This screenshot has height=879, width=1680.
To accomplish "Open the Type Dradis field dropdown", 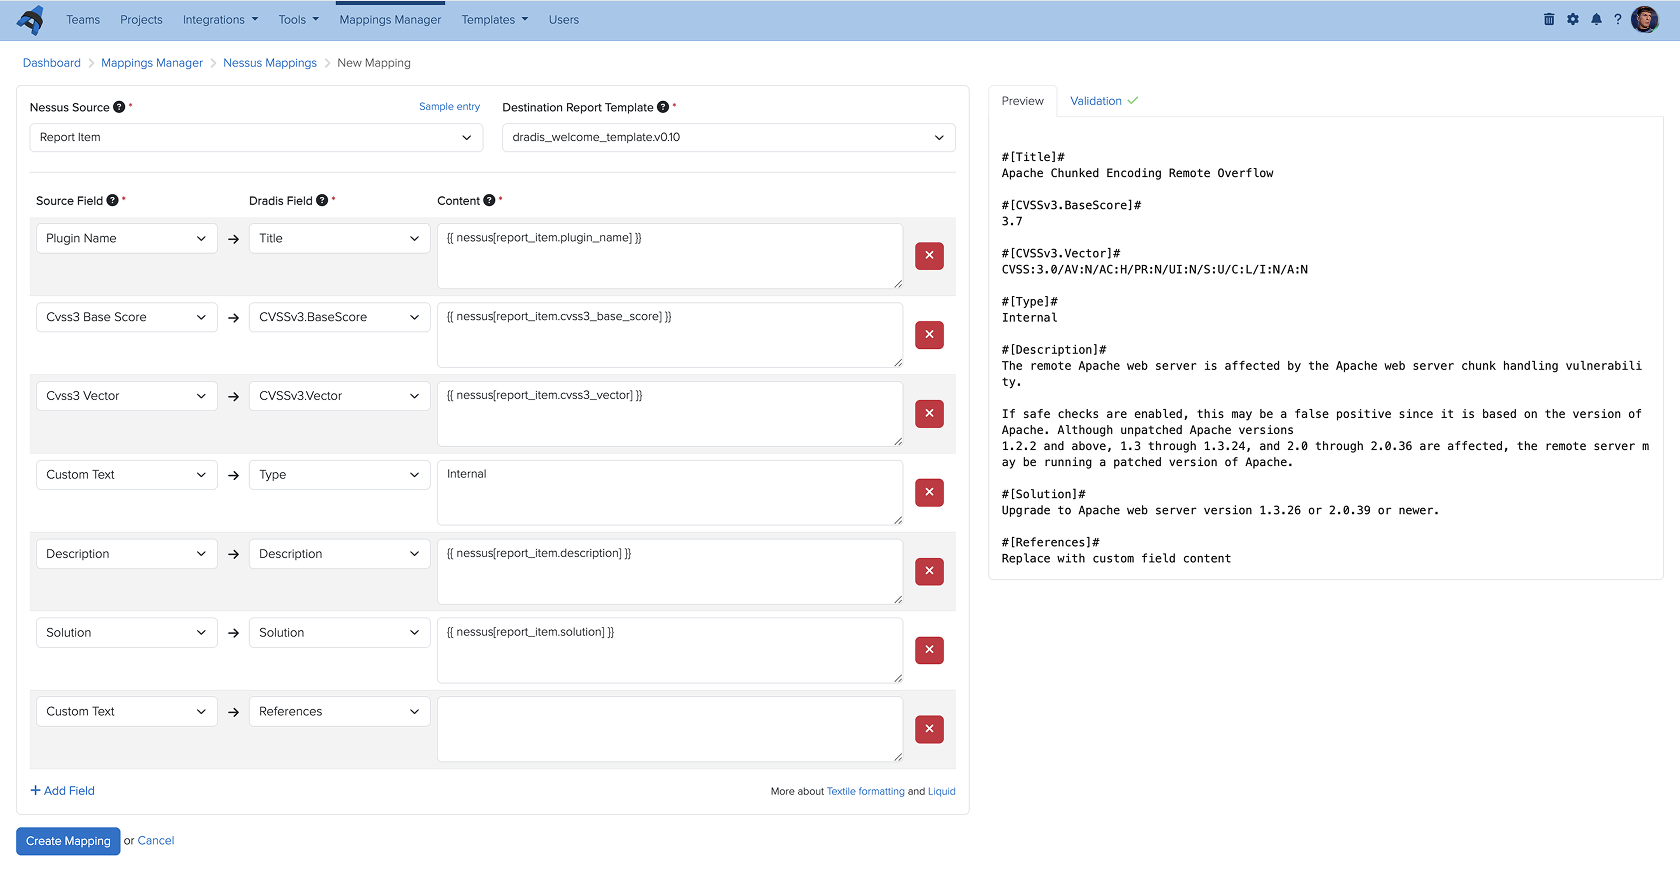I will point(339,475).
